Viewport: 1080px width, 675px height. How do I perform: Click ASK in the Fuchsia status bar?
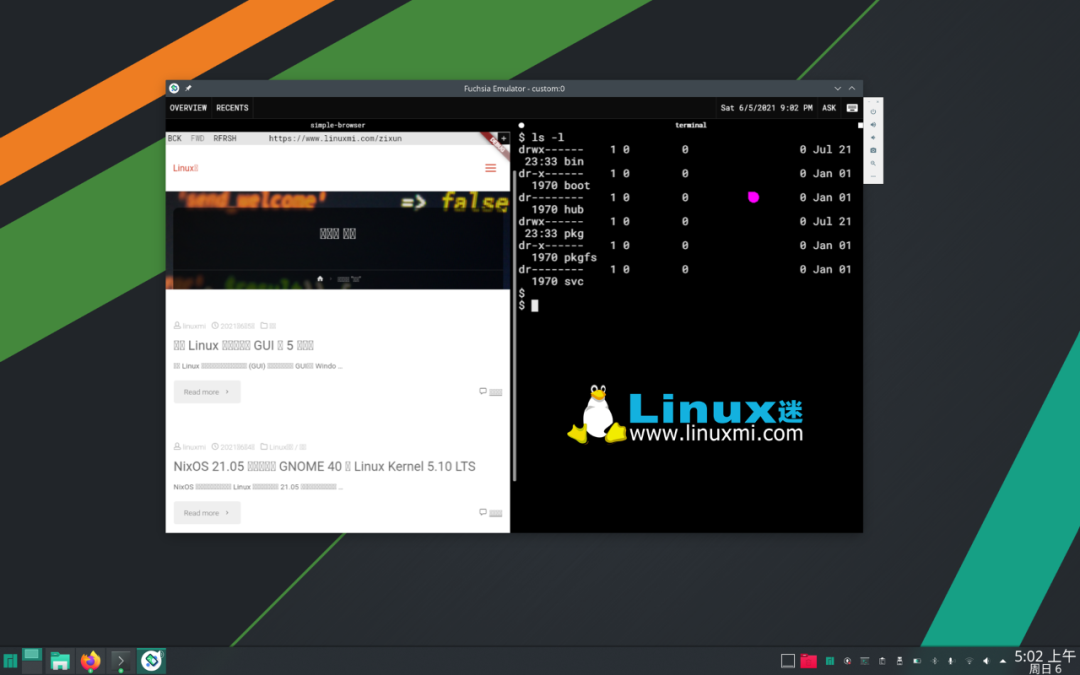pos(829,108)
